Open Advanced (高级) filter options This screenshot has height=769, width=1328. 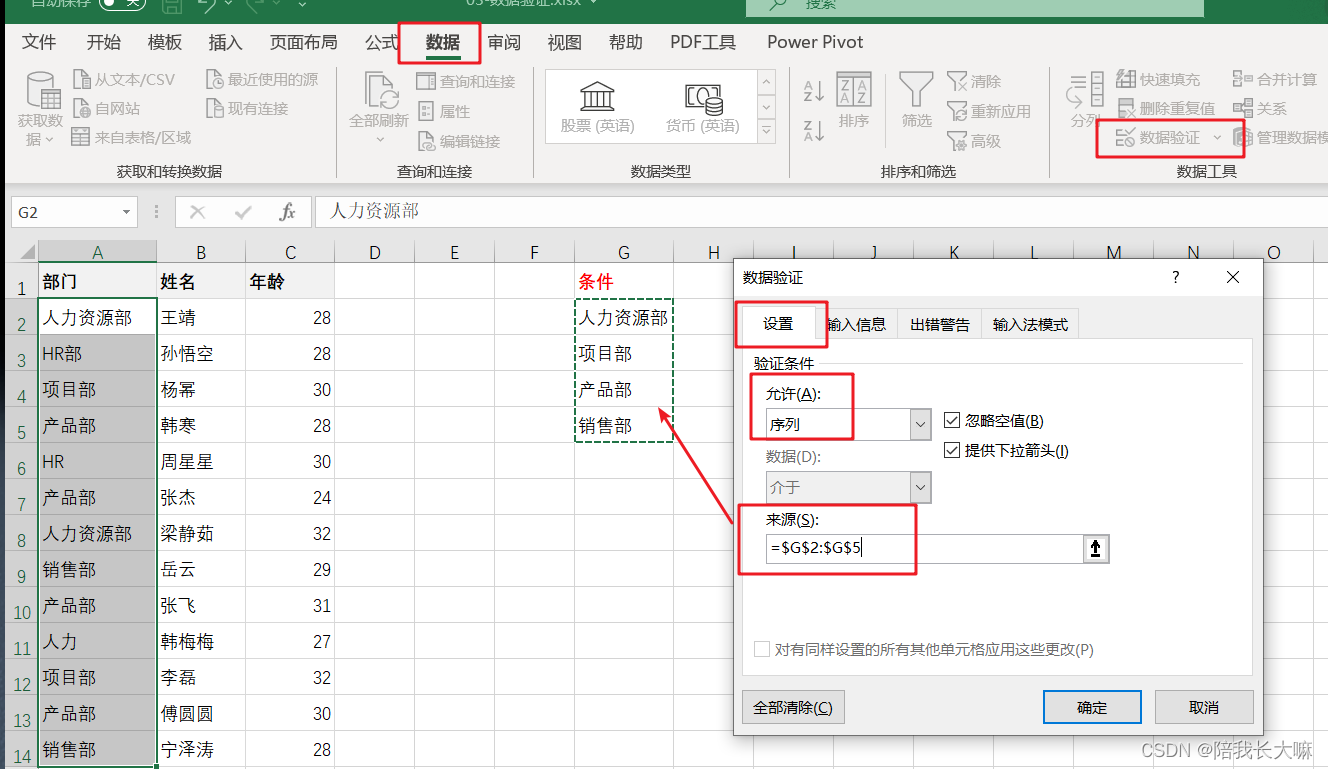(975, 141)
